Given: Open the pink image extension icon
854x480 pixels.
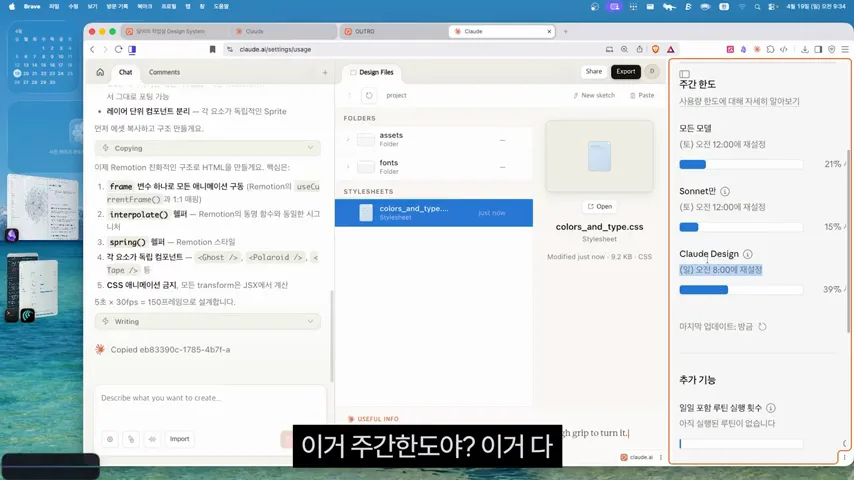Looking at the screenshot, I should (730, 49).
